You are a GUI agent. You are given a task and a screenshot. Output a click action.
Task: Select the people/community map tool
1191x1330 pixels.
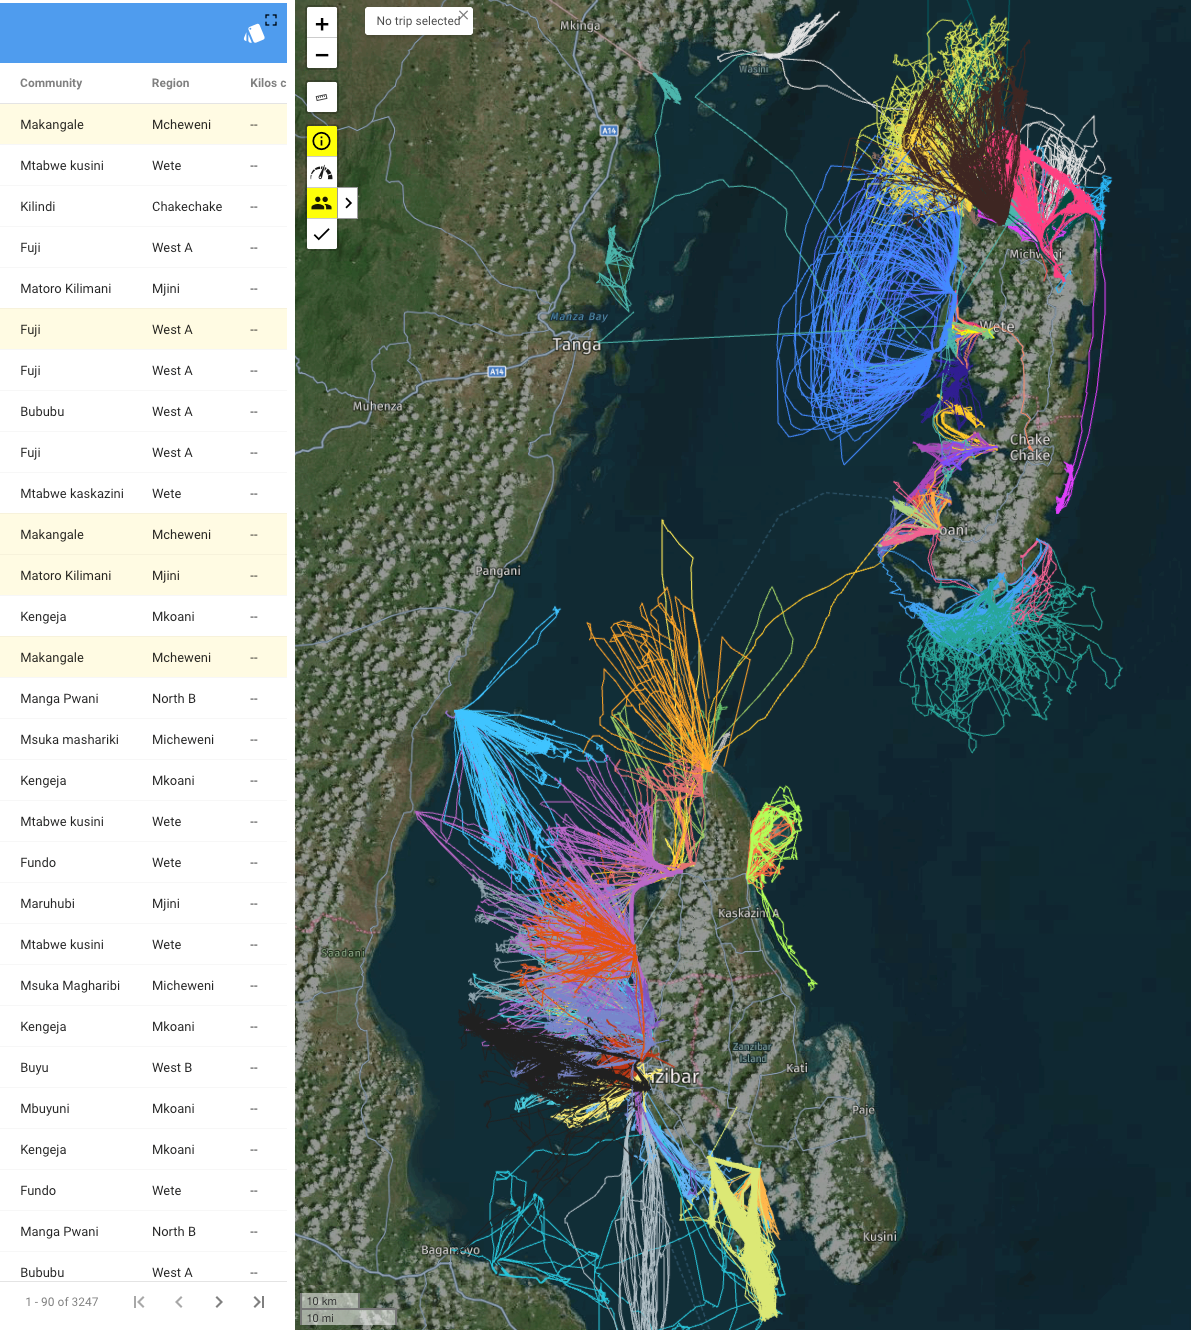(x=321, y=203)
